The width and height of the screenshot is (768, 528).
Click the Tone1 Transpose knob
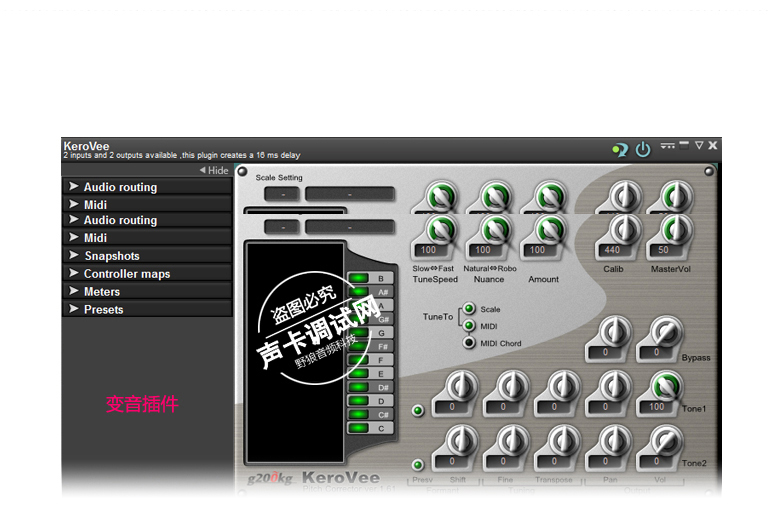coord(564,386)
